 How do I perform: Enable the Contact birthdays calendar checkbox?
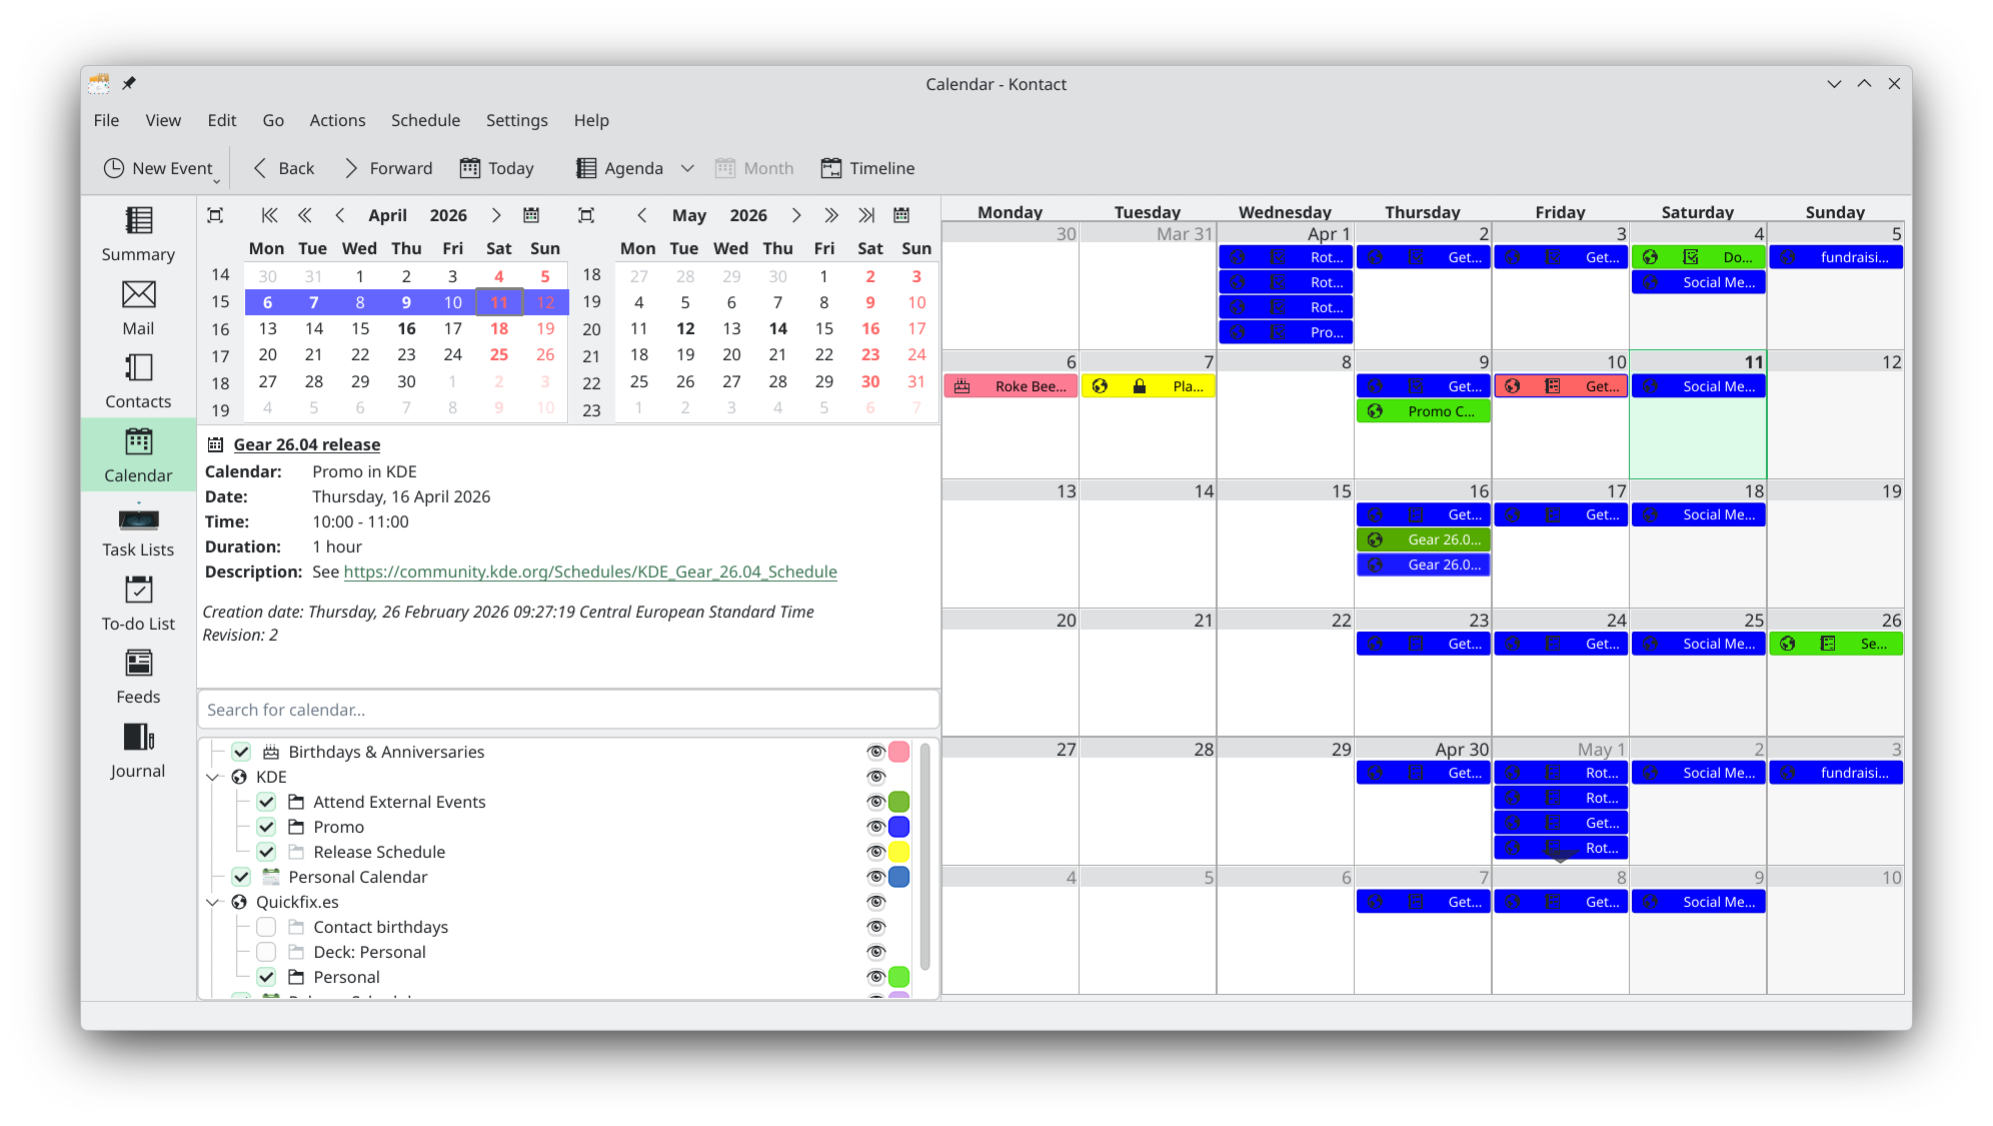coord(266,927)
